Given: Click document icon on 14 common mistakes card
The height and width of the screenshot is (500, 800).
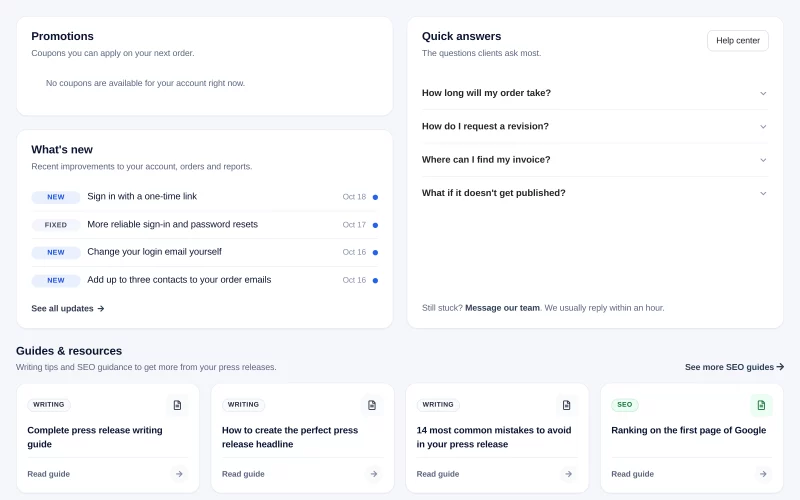Looking at the screenshot, I should pyautogui.click(x=566, y=405).
